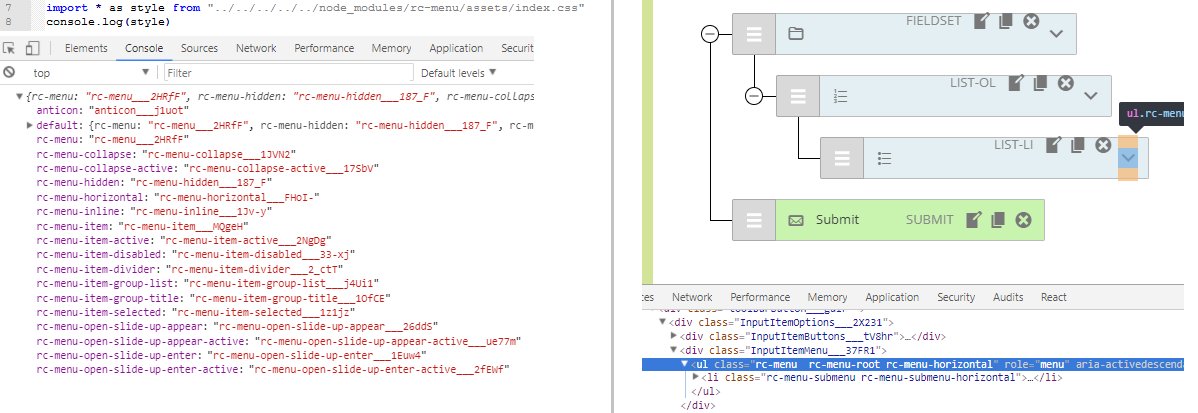Delete the LIST-LI item
This screenshot has height=413, width=1198.
tap(1103, 146)
